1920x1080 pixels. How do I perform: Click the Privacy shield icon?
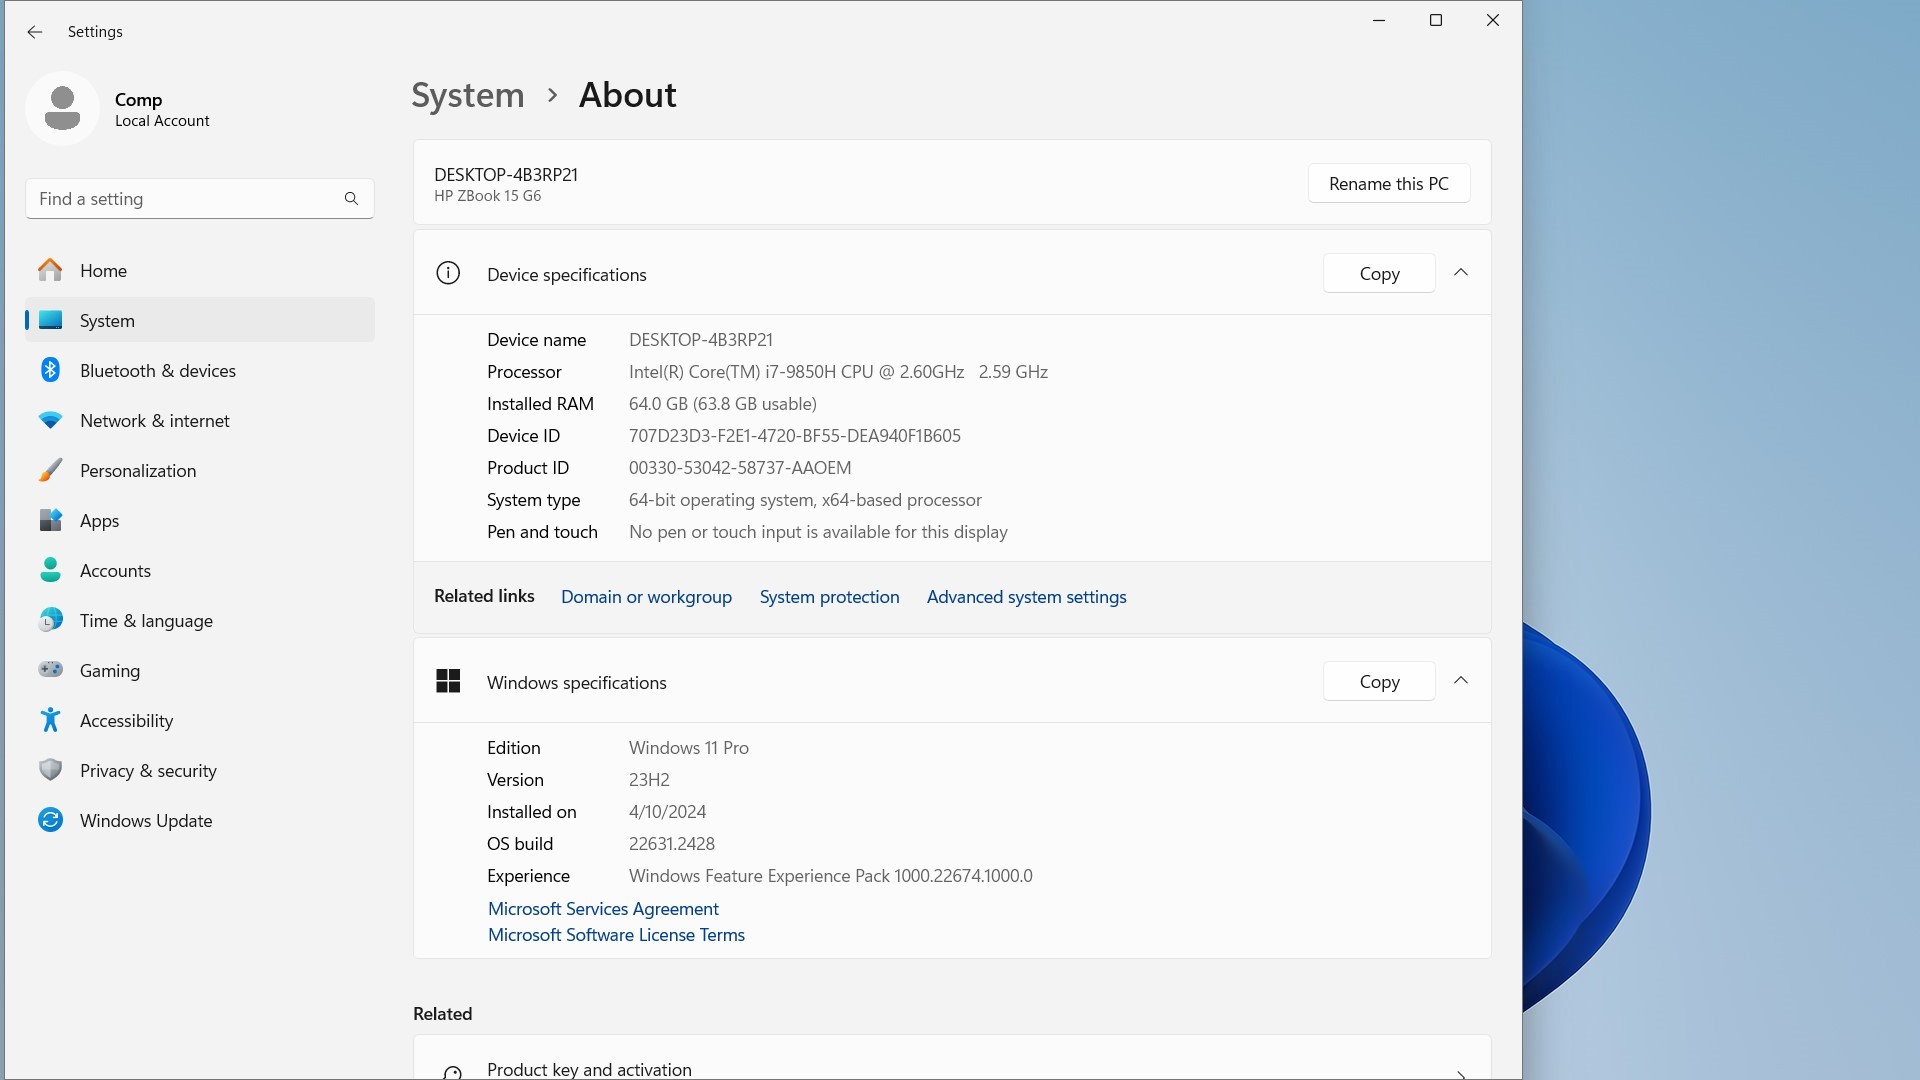50,770
